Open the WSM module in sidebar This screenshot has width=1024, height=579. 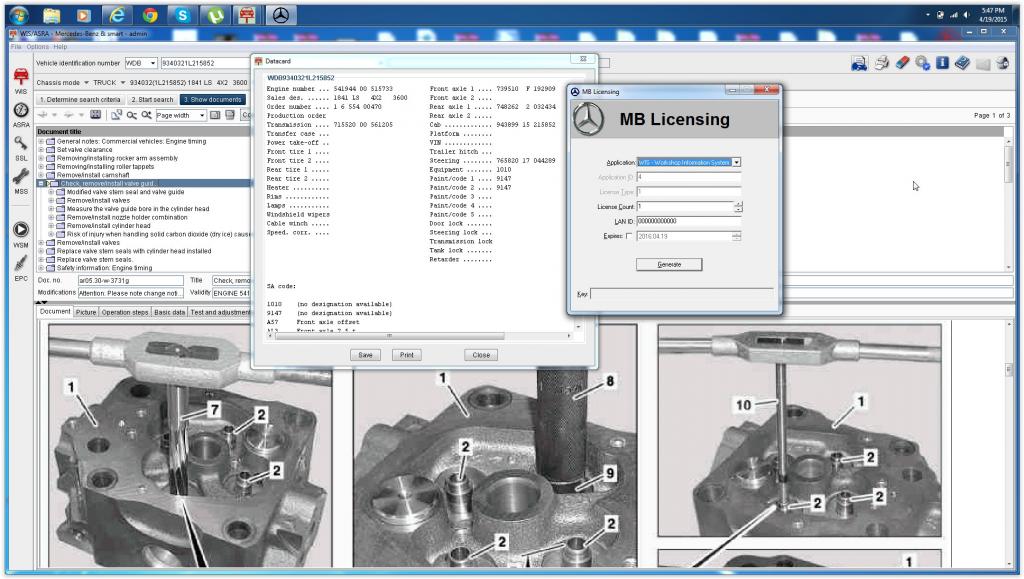19,230
